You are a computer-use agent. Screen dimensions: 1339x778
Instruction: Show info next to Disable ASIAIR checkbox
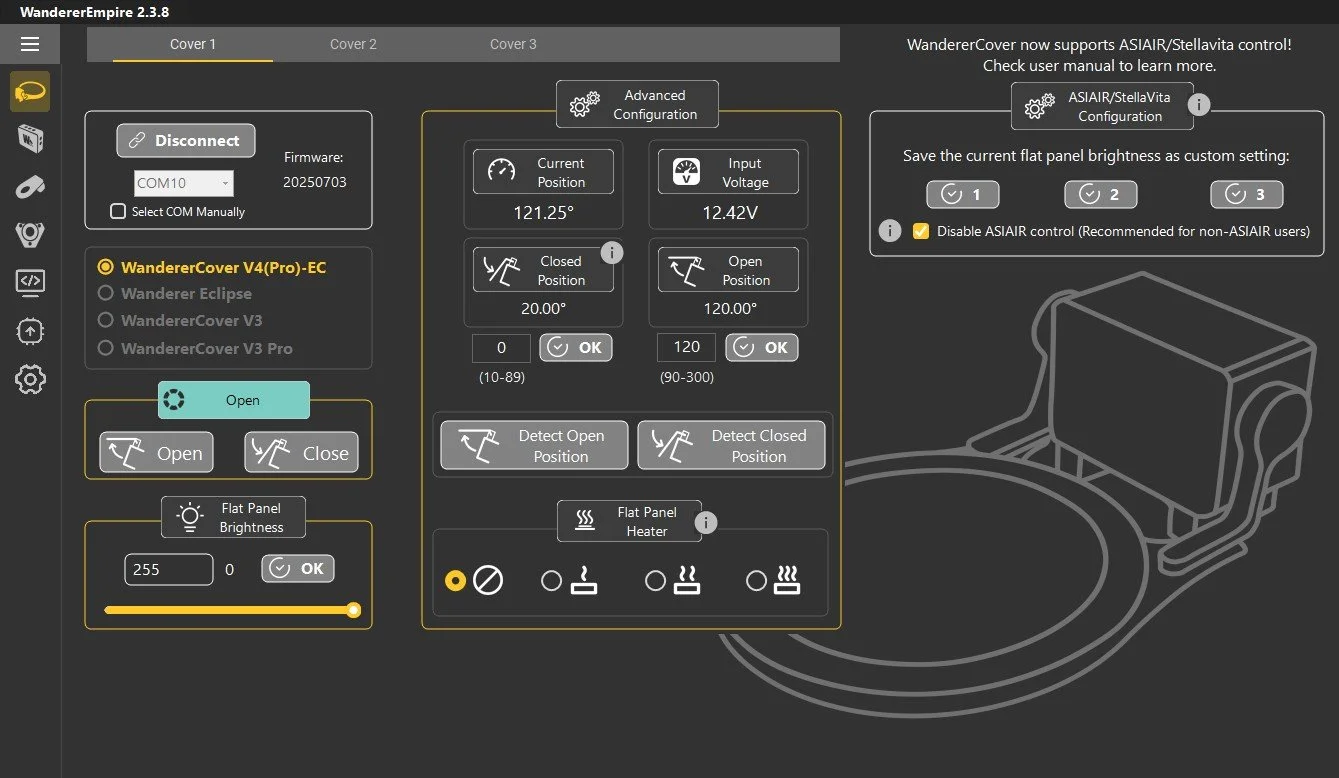pyautogui.click(x=890, y=231)
